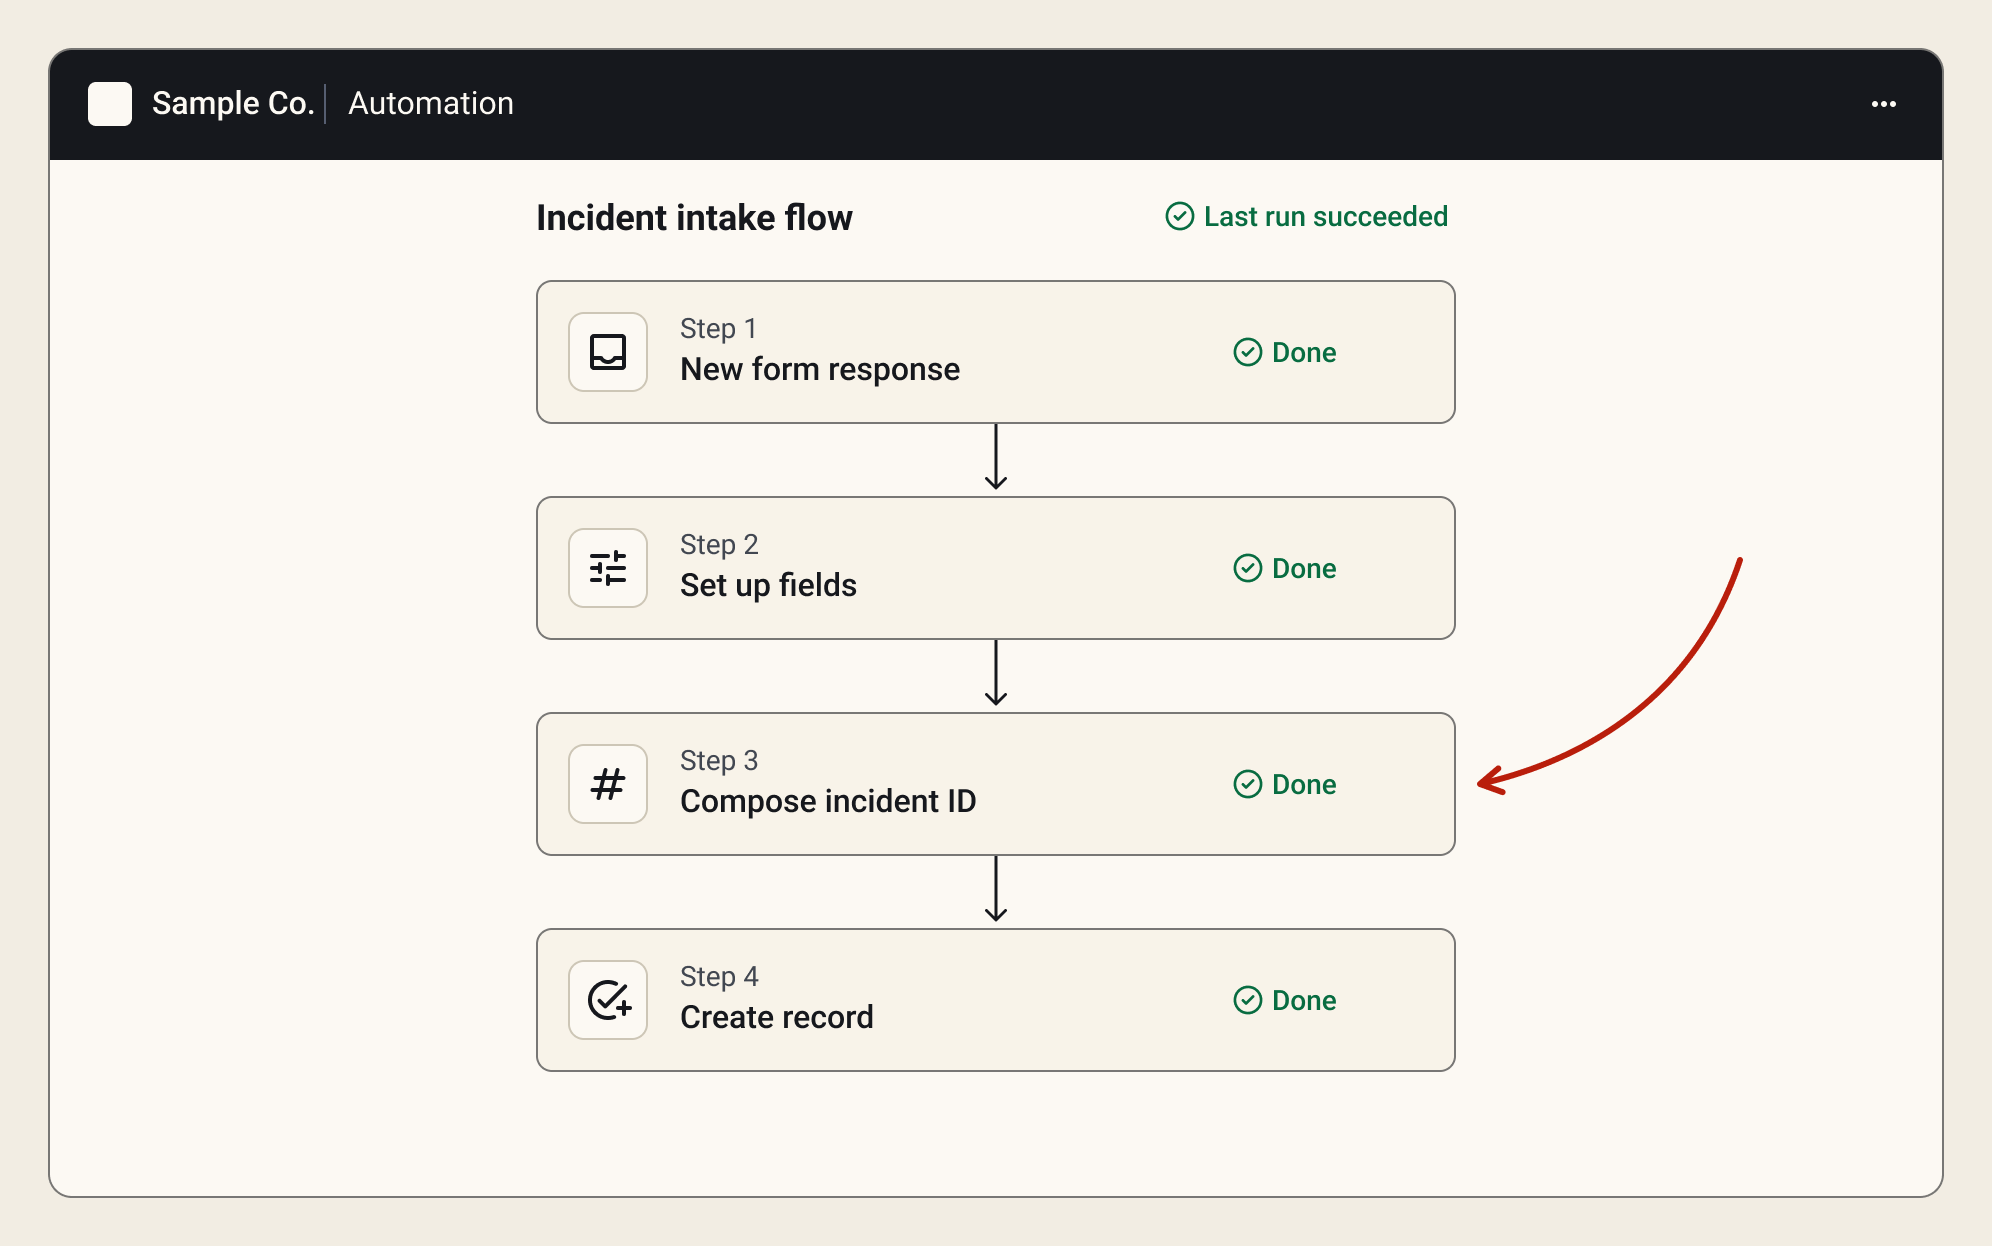
Task: Click the white Sample Co. logo square
Action: (x=110, y=104)
